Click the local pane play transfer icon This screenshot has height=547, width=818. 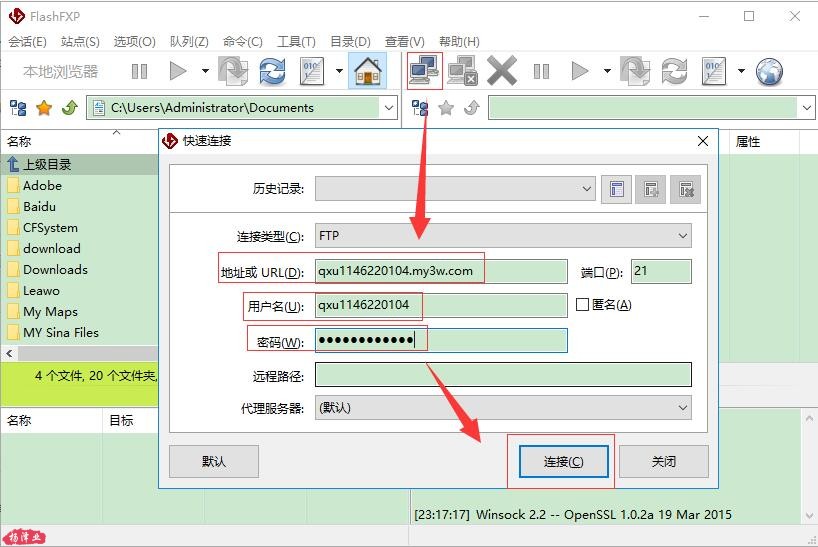pyautogui.click(x=178, y=71)
